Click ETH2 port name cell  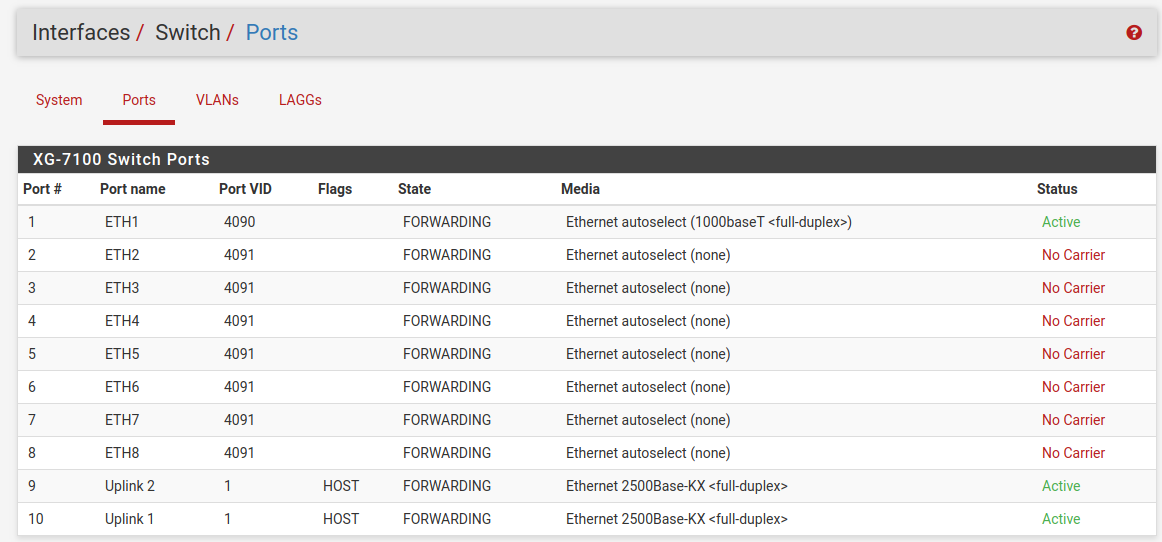tap(122, 255)
